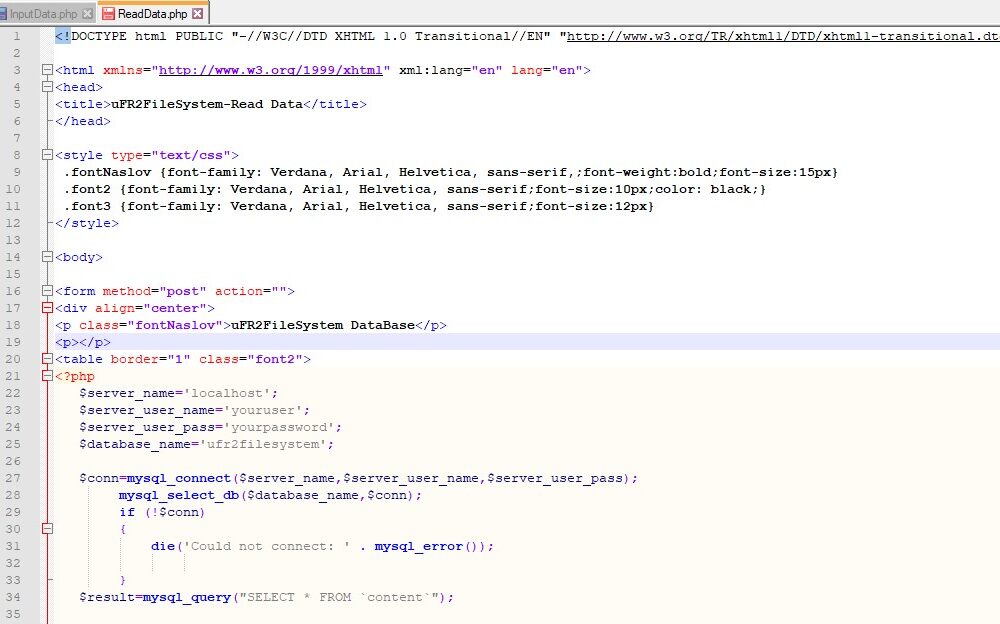The height and width of the screenshot is (624, 1000).
Task: Click the method="post" attribute
Action: tap(154, 292)
